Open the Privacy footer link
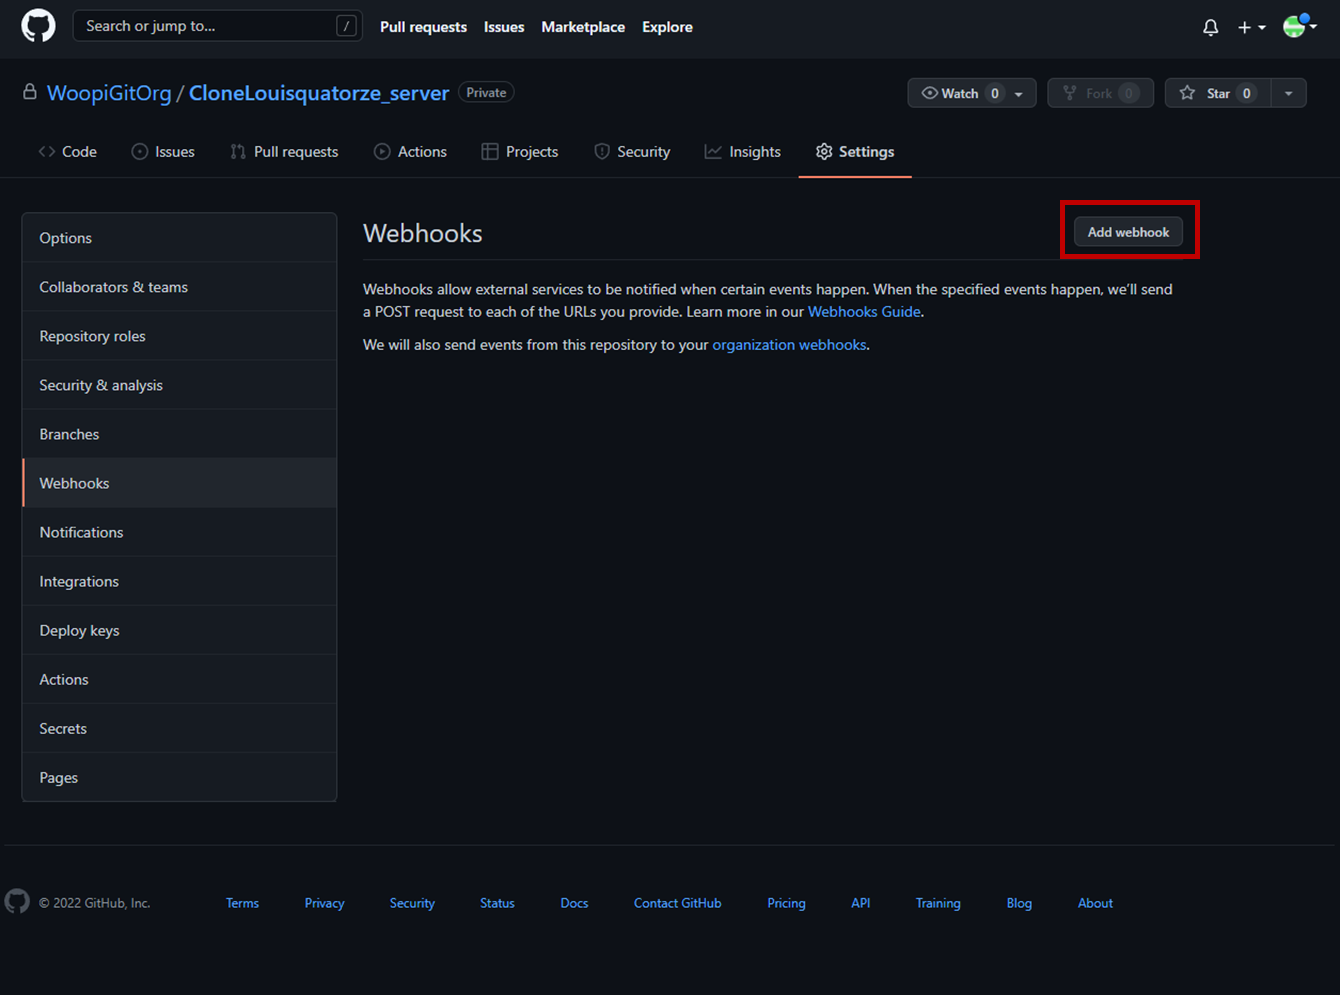The image size is (1340, 995). (x=324, y=903)
